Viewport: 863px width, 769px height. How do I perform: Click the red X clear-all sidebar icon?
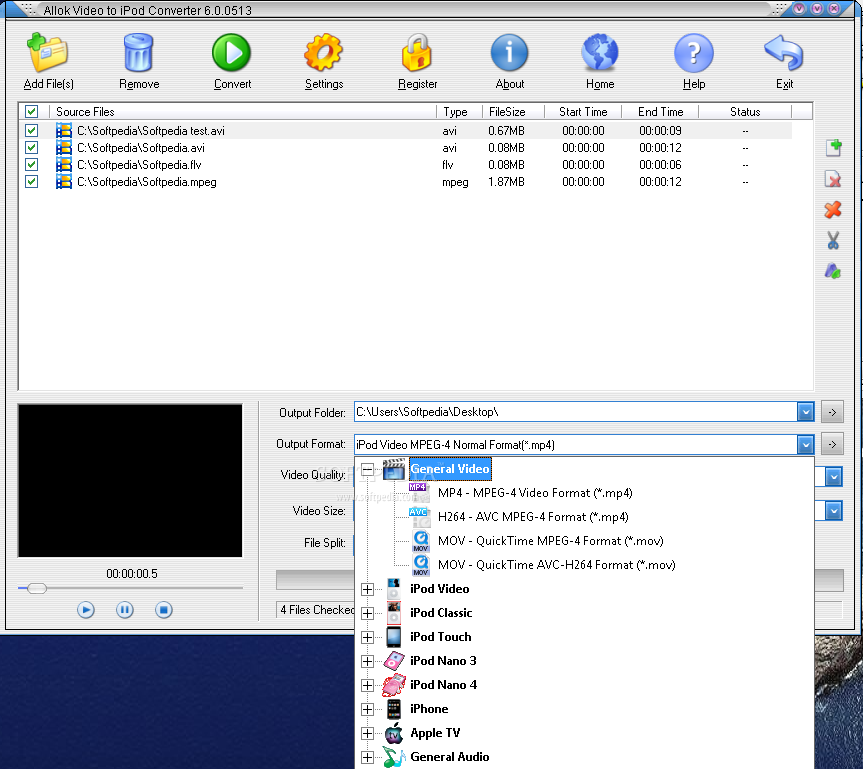[833, 210]
